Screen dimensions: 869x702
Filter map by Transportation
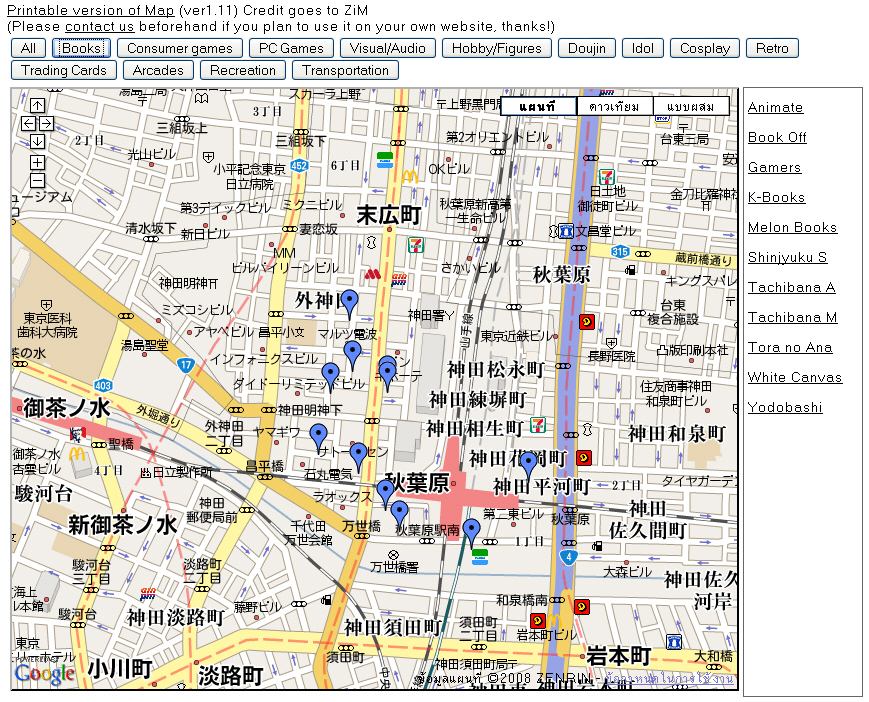pyautogui.click(x=345, y=70)
